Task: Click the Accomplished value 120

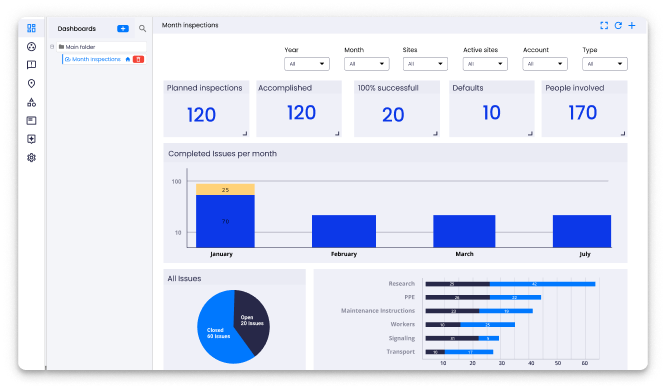Action: pos(301,113)
